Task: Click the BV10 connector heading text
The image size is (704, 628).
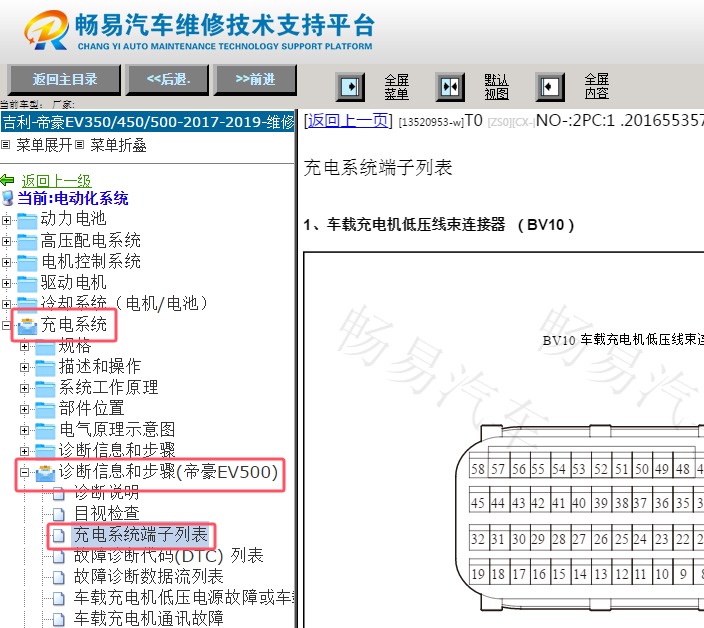Action: pyautogui.click(x=439, y=224)
